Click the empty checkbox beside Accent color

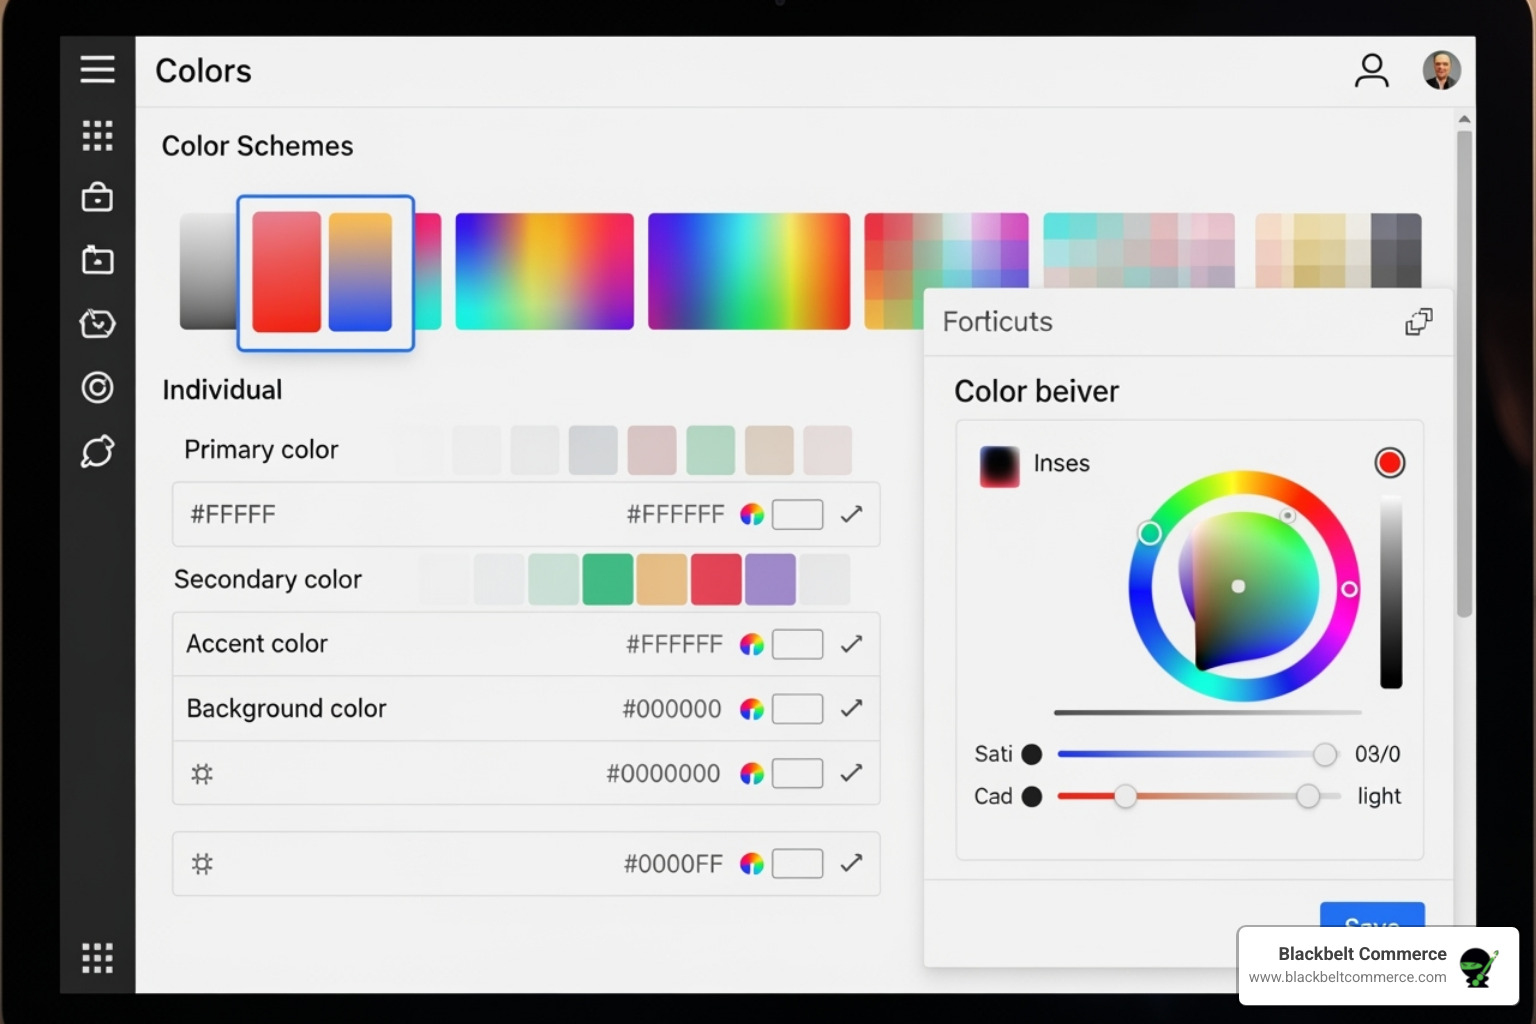pyautogui.click(x=798, y=644)
